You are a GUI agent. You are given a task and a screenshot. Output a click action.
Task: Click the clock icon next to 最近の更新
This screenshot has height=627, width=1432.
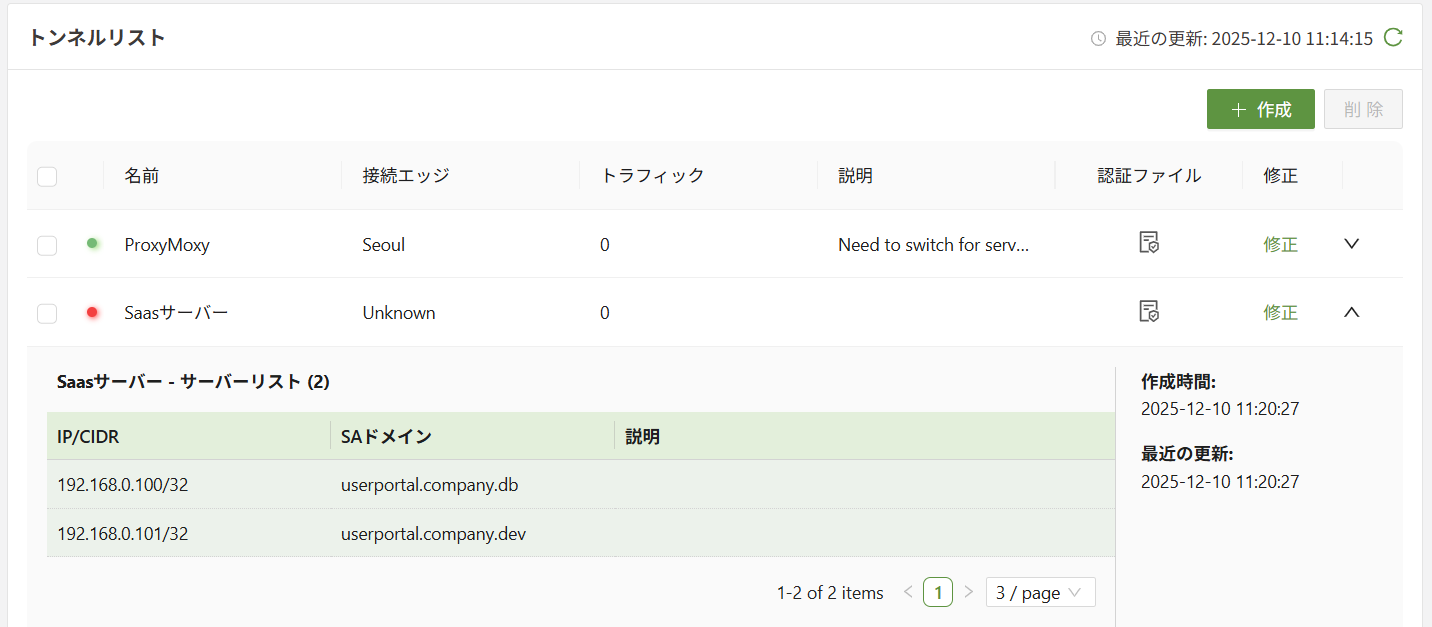pos(1098,39)
